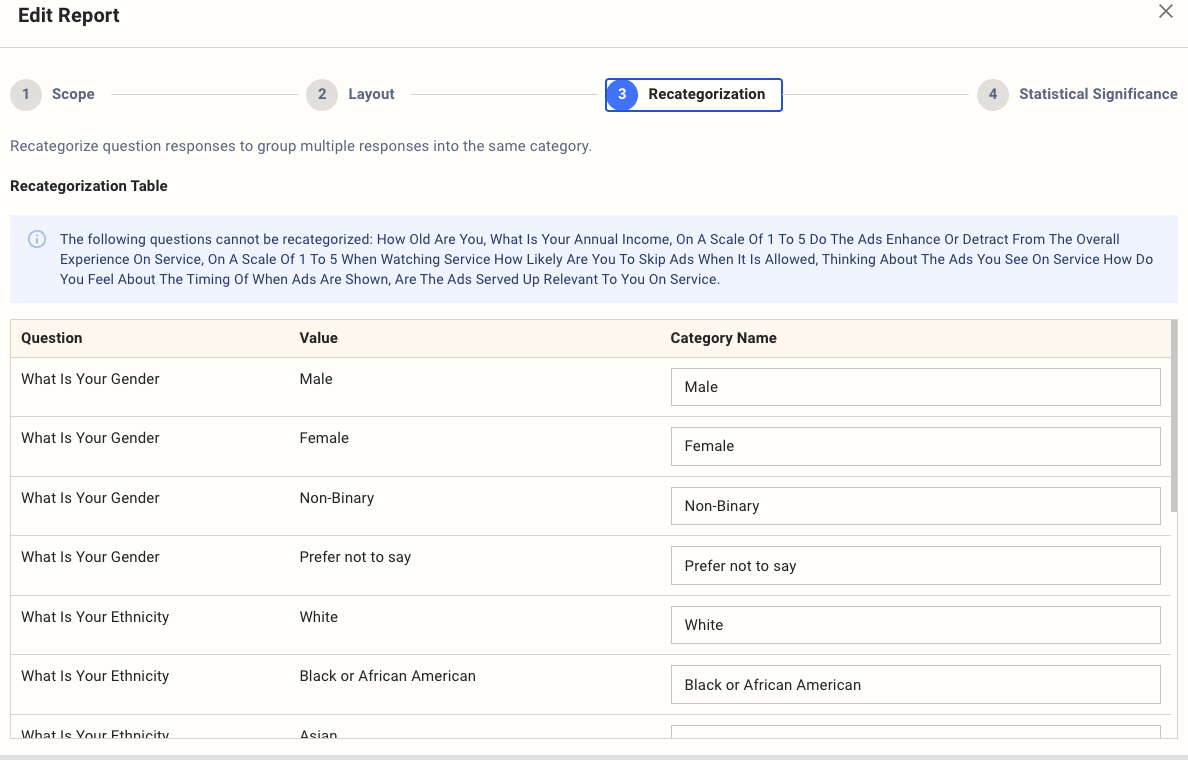Click the highlighted step 3 circle
This screenshot has height=760, width=1188.
(x=622, y=94)
